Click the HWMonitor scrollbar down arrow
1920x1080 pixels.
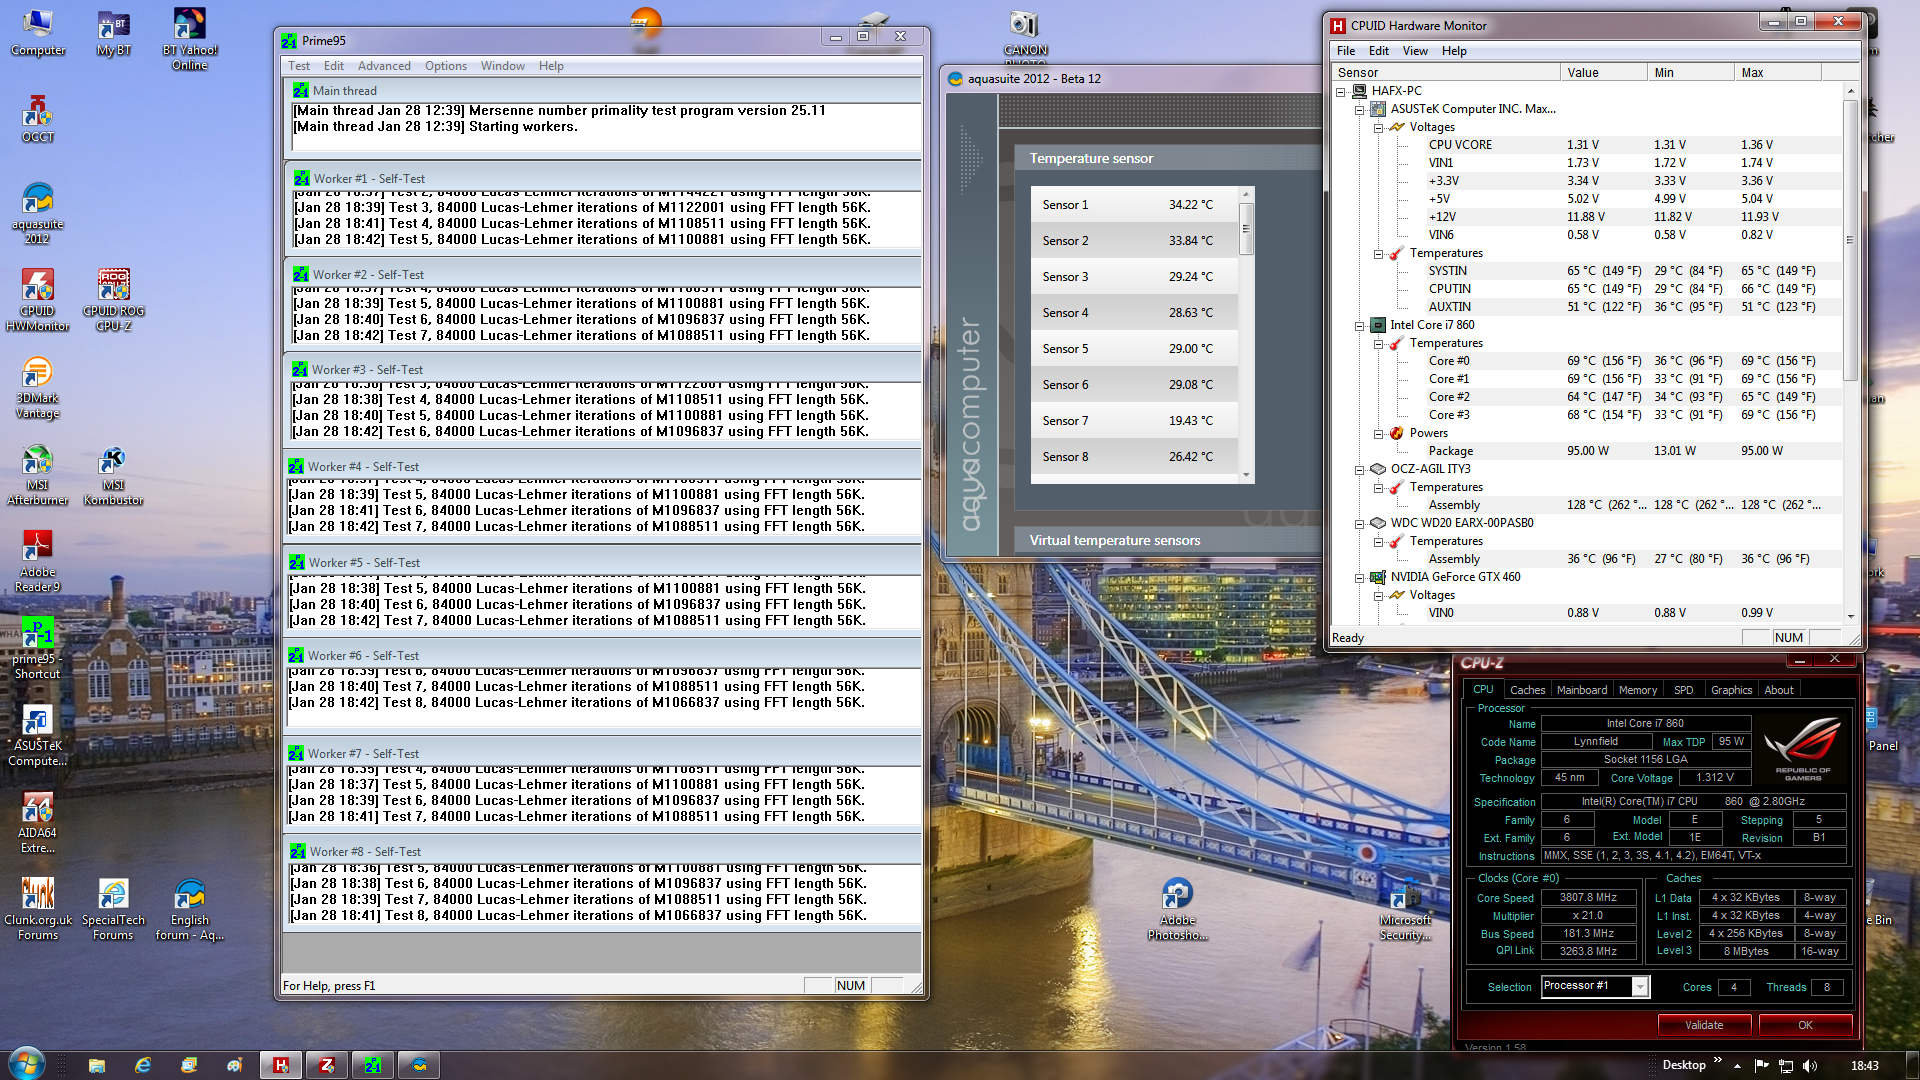(x=1850, y=616)
